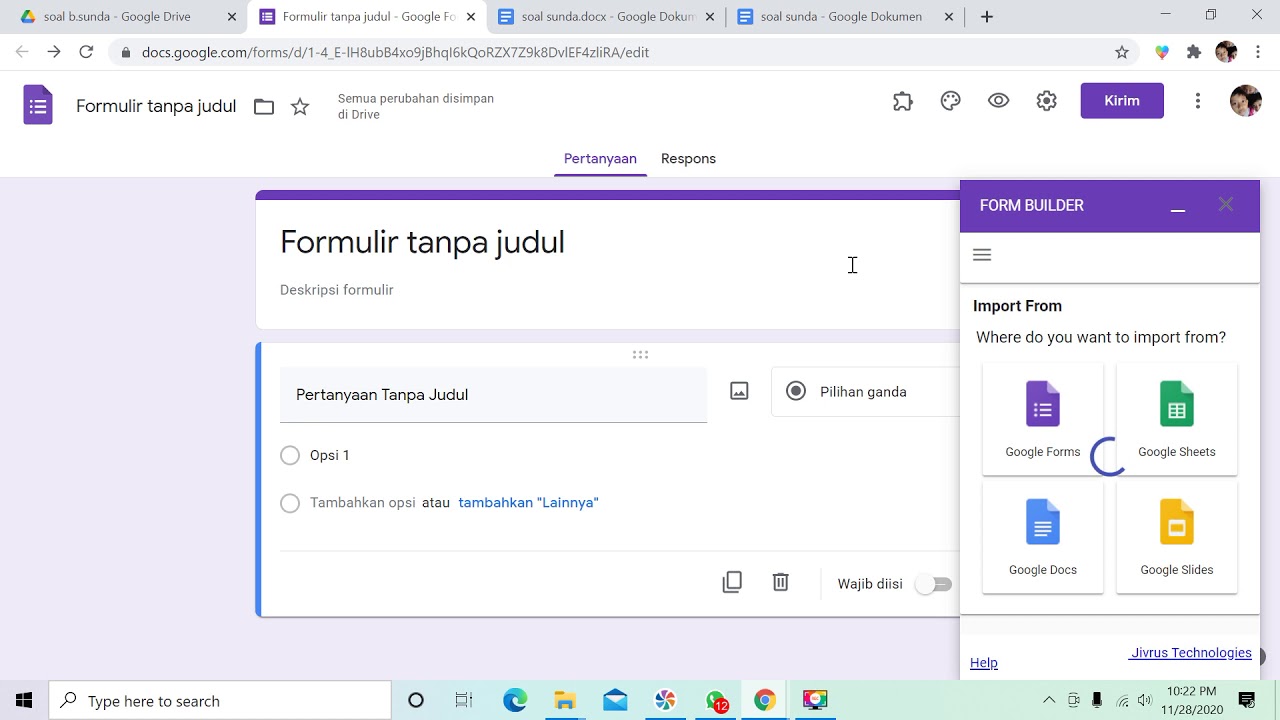Viewport: 1280px width, 720px height.
Task: Open the three-dot more menu
Action: click(x=1198, y=101)
